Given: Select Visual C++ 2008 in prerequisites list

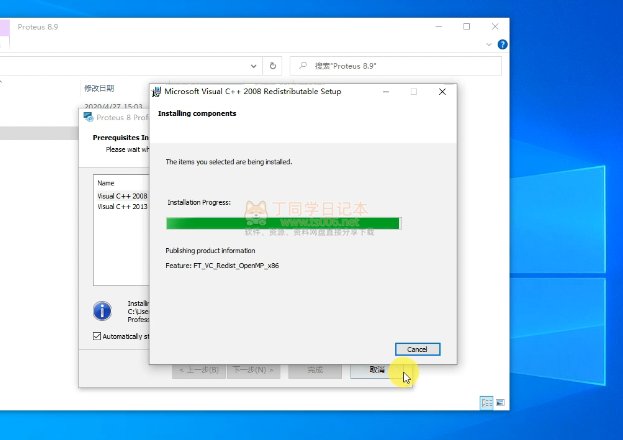Looking at the screenshot, I should click(123, 196).
